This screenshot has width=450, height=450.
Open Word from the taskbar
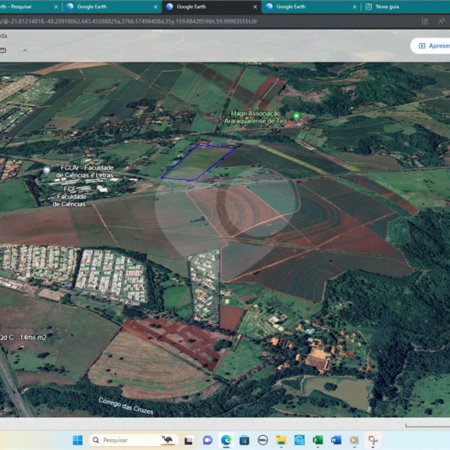pos(336,440)
